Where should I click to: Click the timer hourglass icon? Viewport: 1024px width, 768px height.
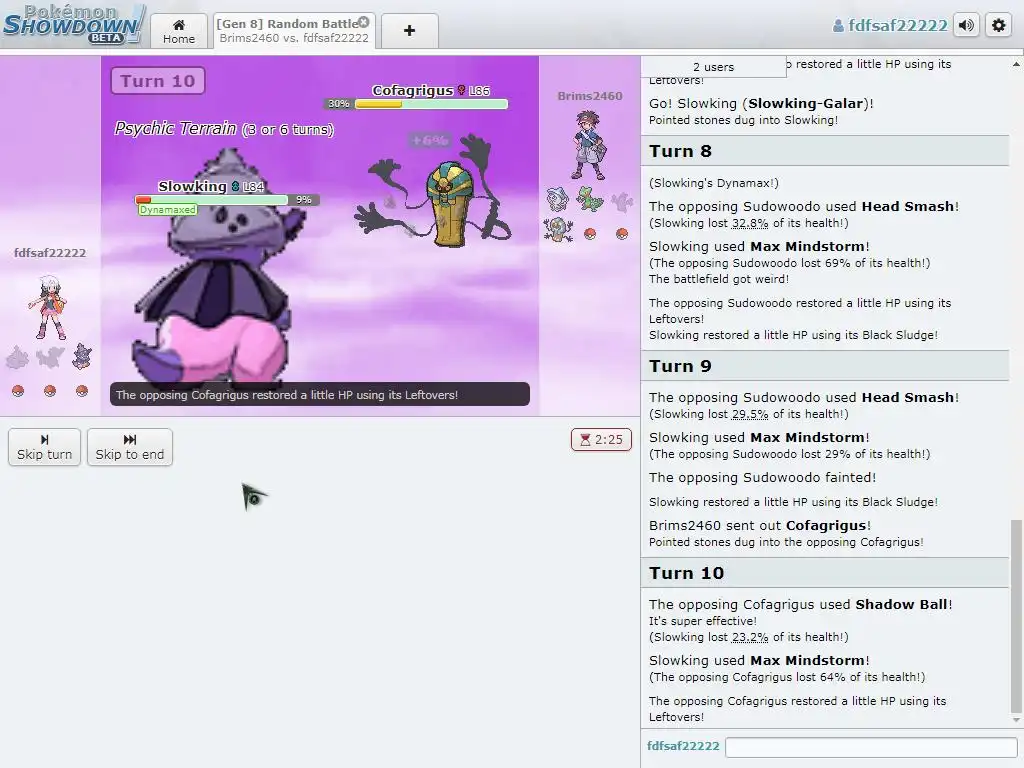tap(585, 440)
